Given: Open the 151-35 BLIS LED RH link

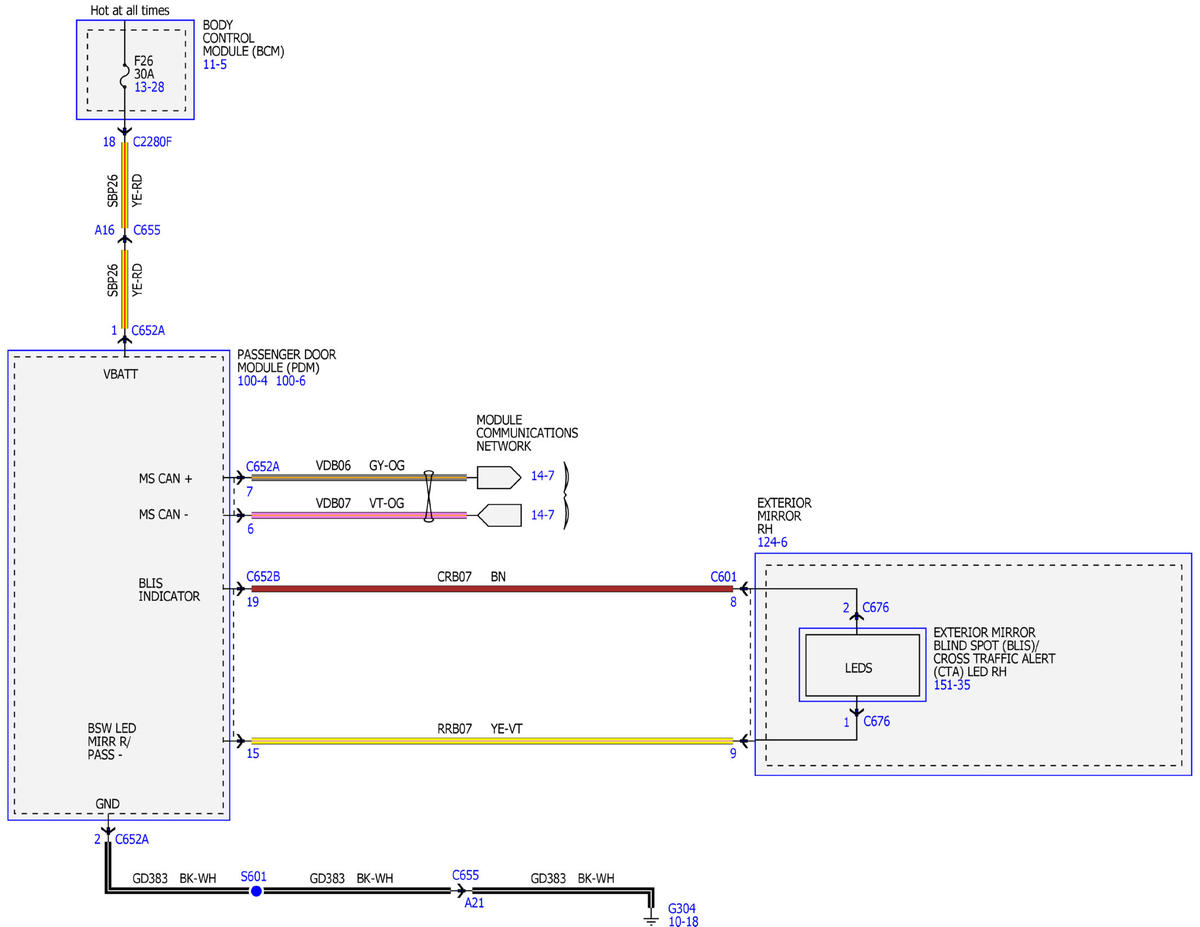Looking at the screenshot, I should click(952, 685).
